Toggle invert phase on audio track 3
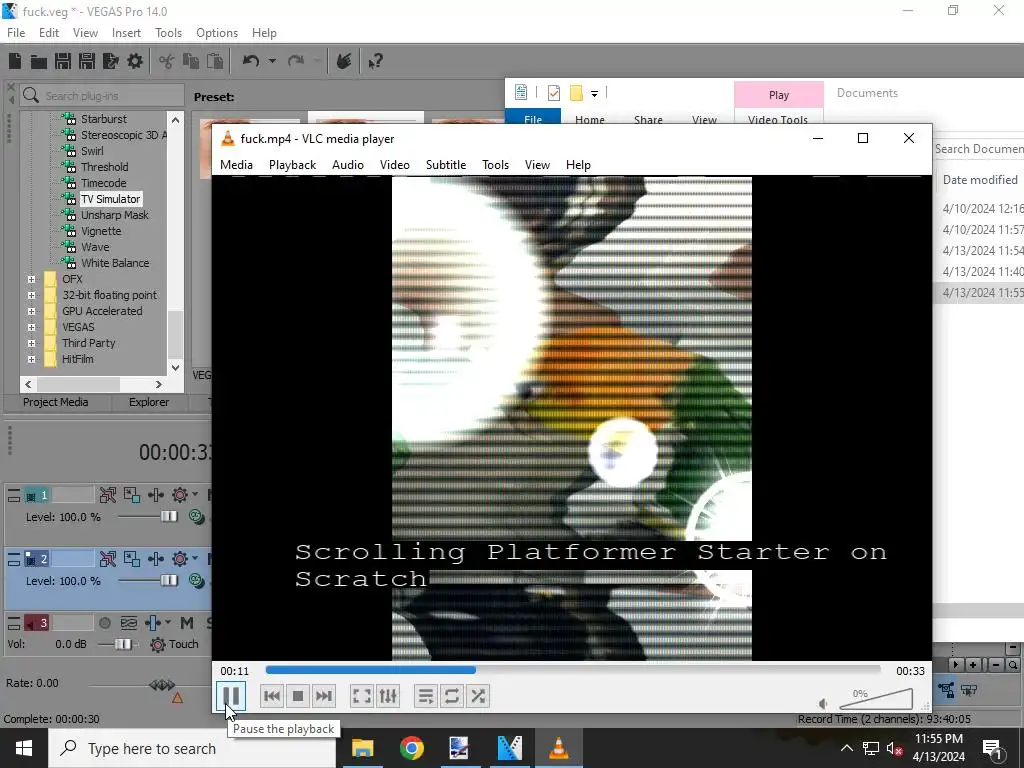This screenshot has width=1024, height=768. coord(129,623)
